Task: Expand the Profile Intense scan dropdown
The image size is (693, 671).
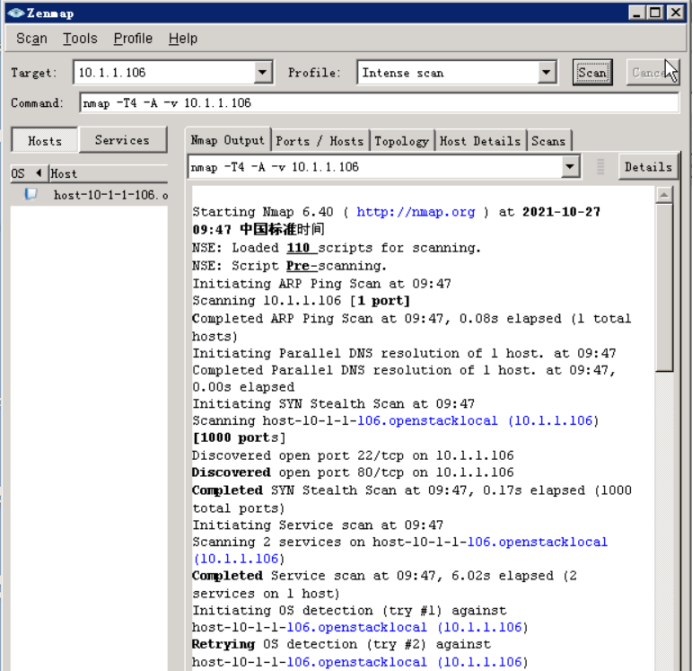Action: [x=546, y=72]
